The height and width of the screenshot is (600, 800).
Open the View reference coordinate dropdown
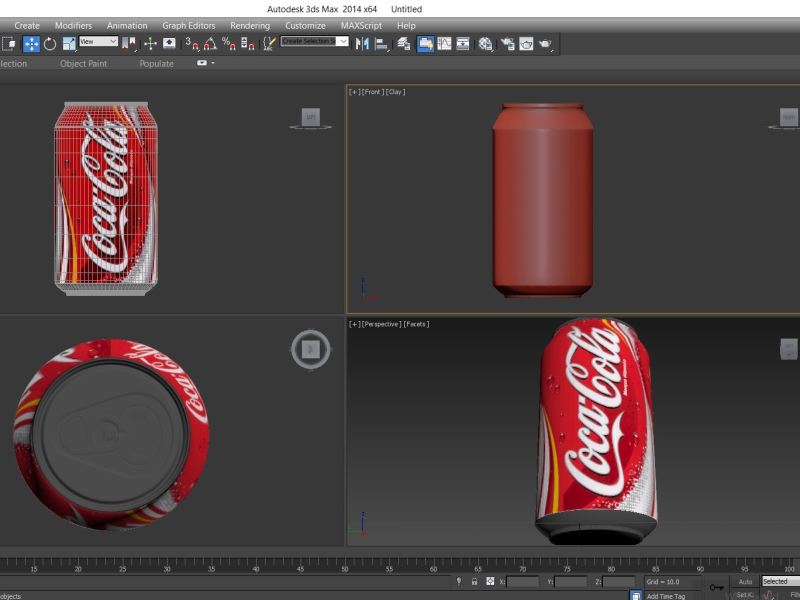pos(98,42)
